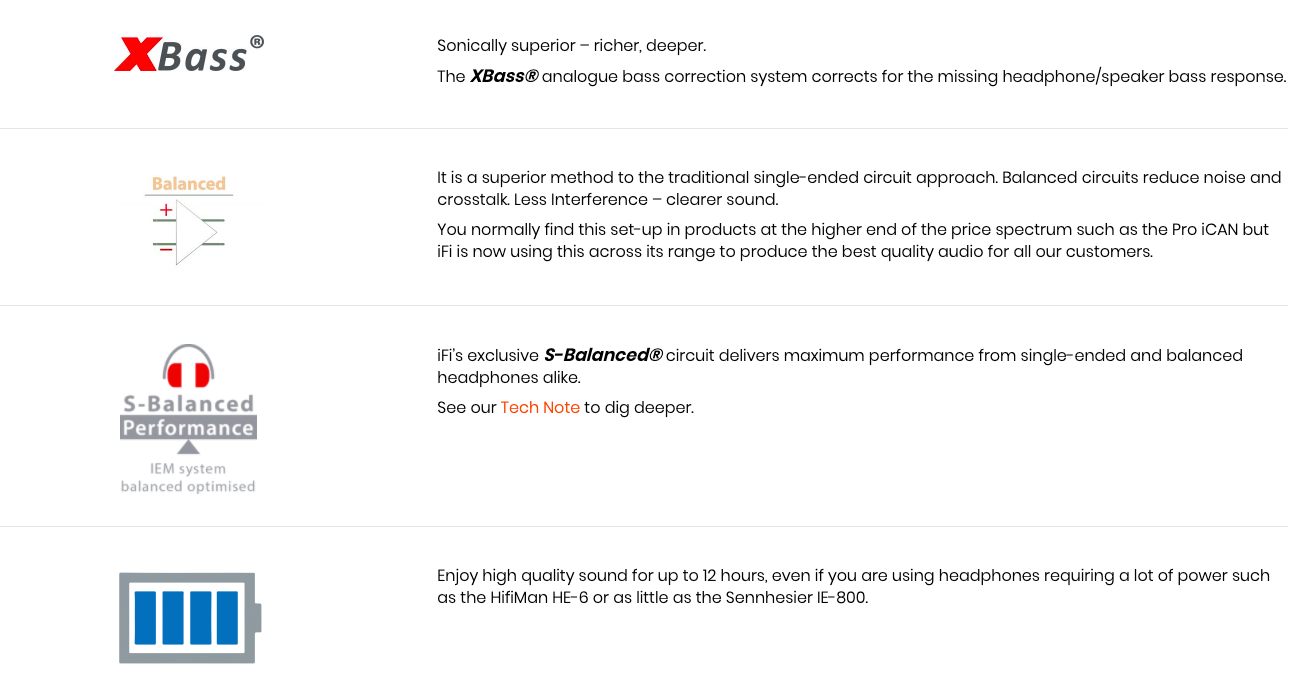This screenshot has width=1290, height=675.
Task: Click the 'Sonically superior – richer, deeper.' line
Action: pyautogui.click(x=571, y=46)
